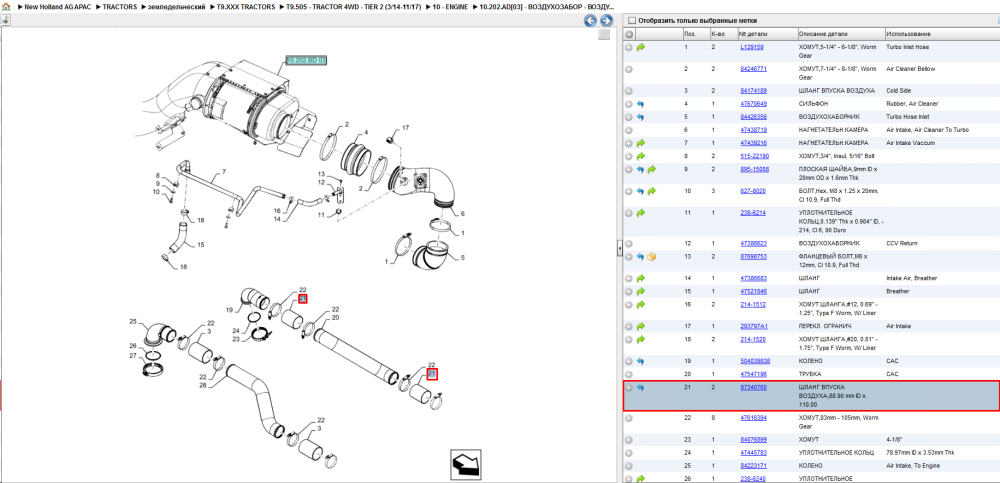Screen dimensions: 1000x483
Task: Click the home icon in the breadcrumb
Action: pyautogui.click(x=6, y=6)
